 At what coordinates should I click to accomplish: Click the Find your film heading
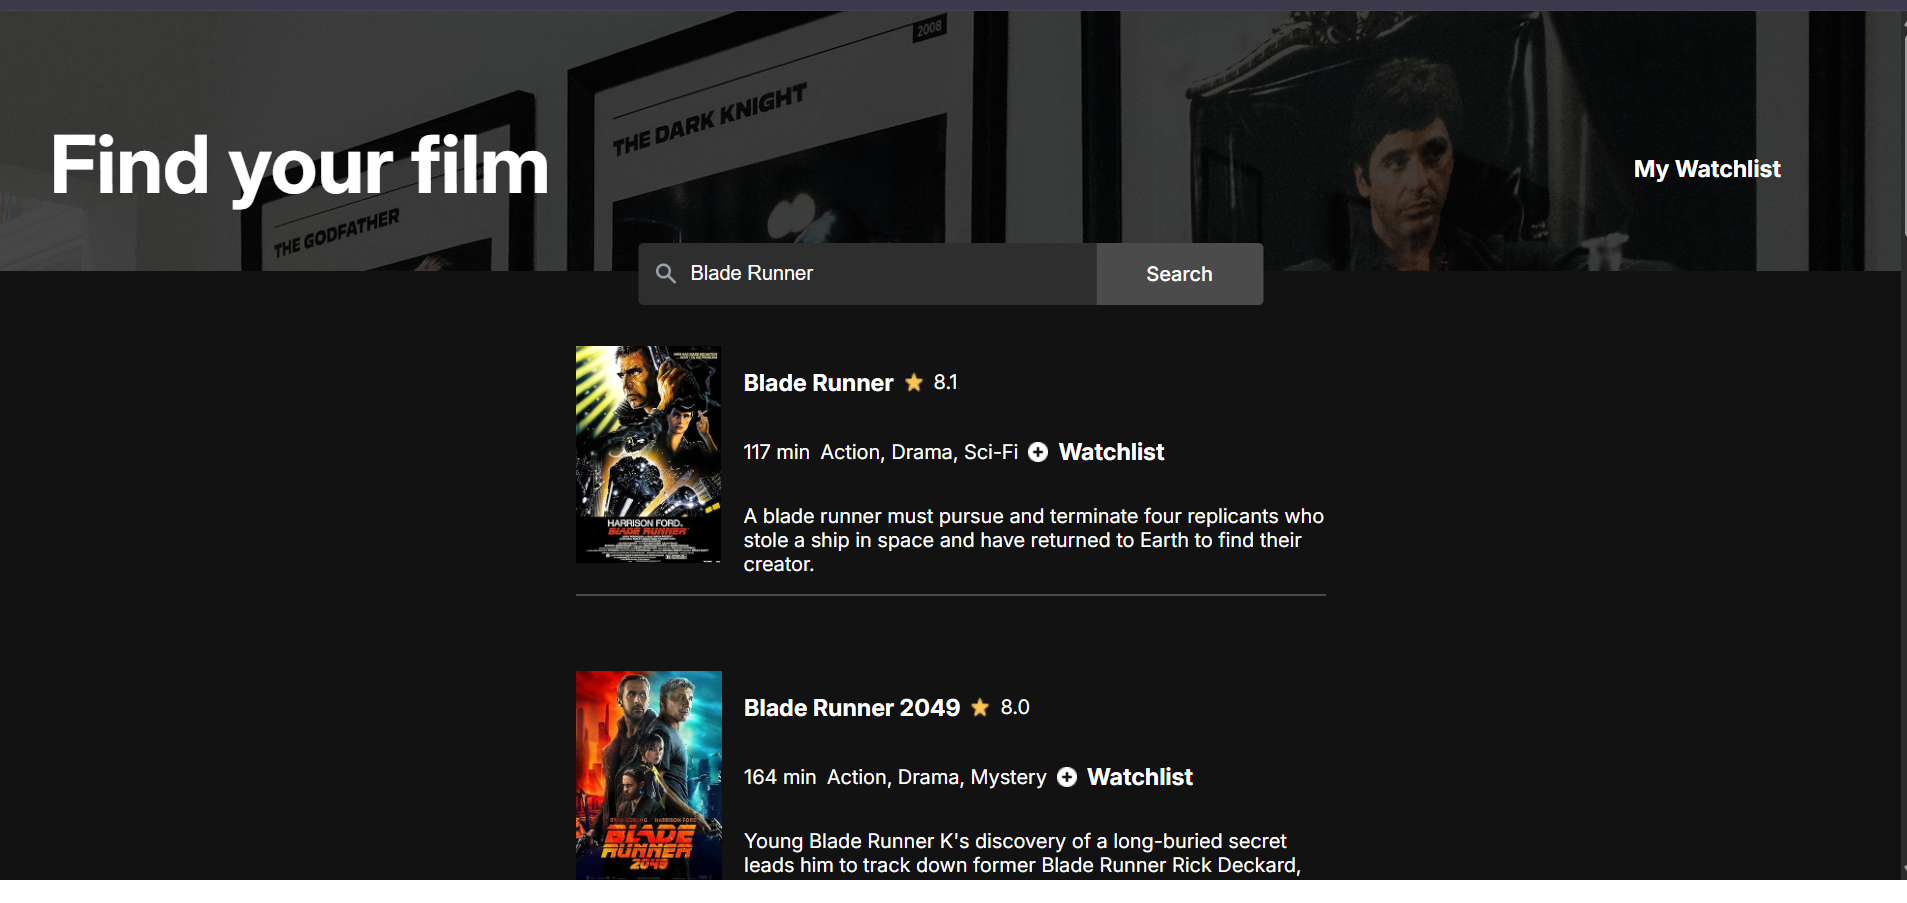[x=300, y=166]
